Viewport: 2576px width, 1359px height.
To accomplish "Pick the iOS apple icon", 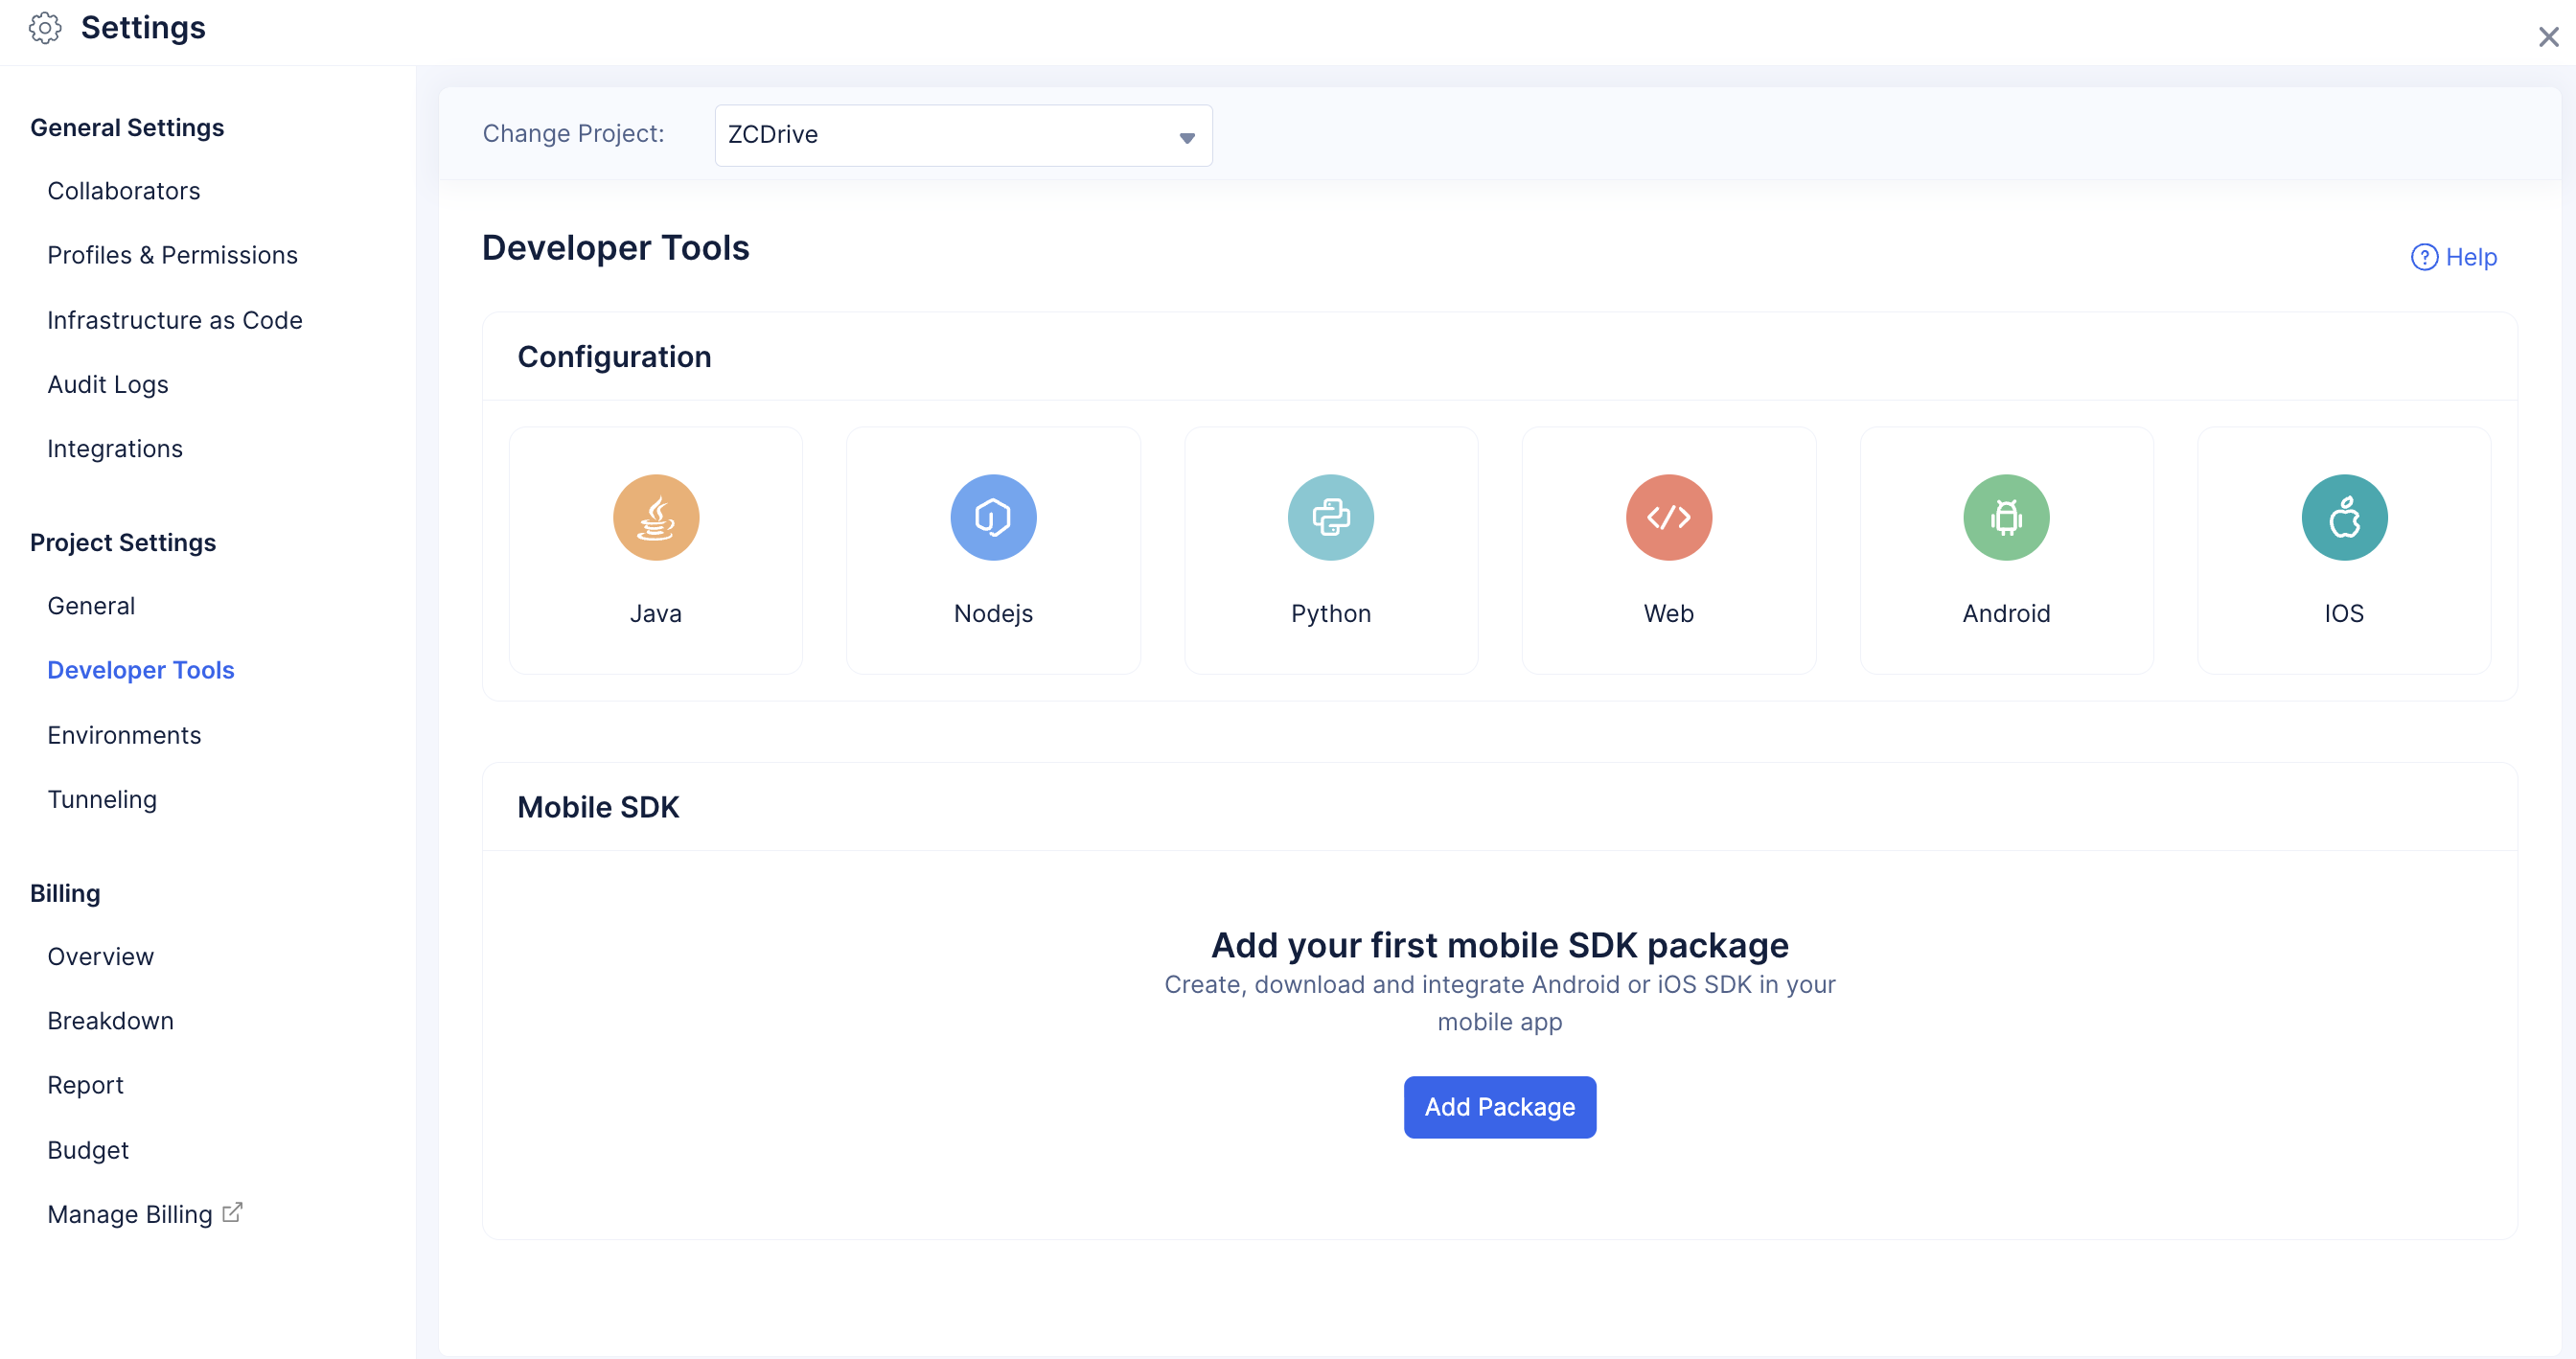I will [2344, 517].
